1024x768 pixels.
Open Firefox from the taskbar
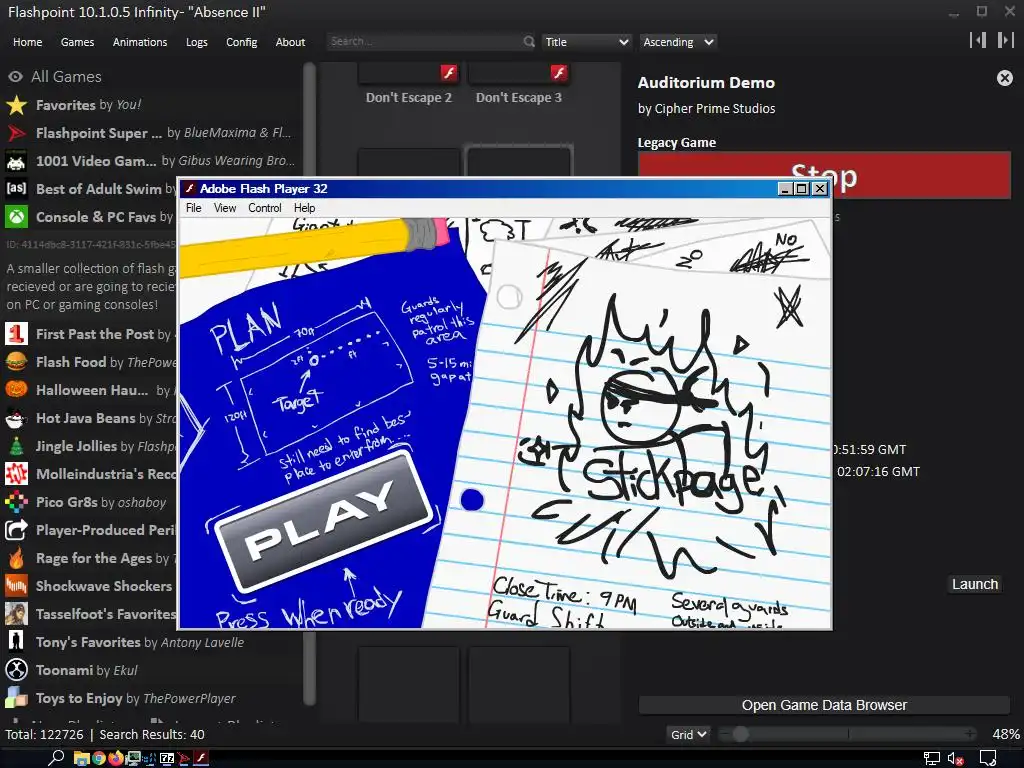click(116, 758)
